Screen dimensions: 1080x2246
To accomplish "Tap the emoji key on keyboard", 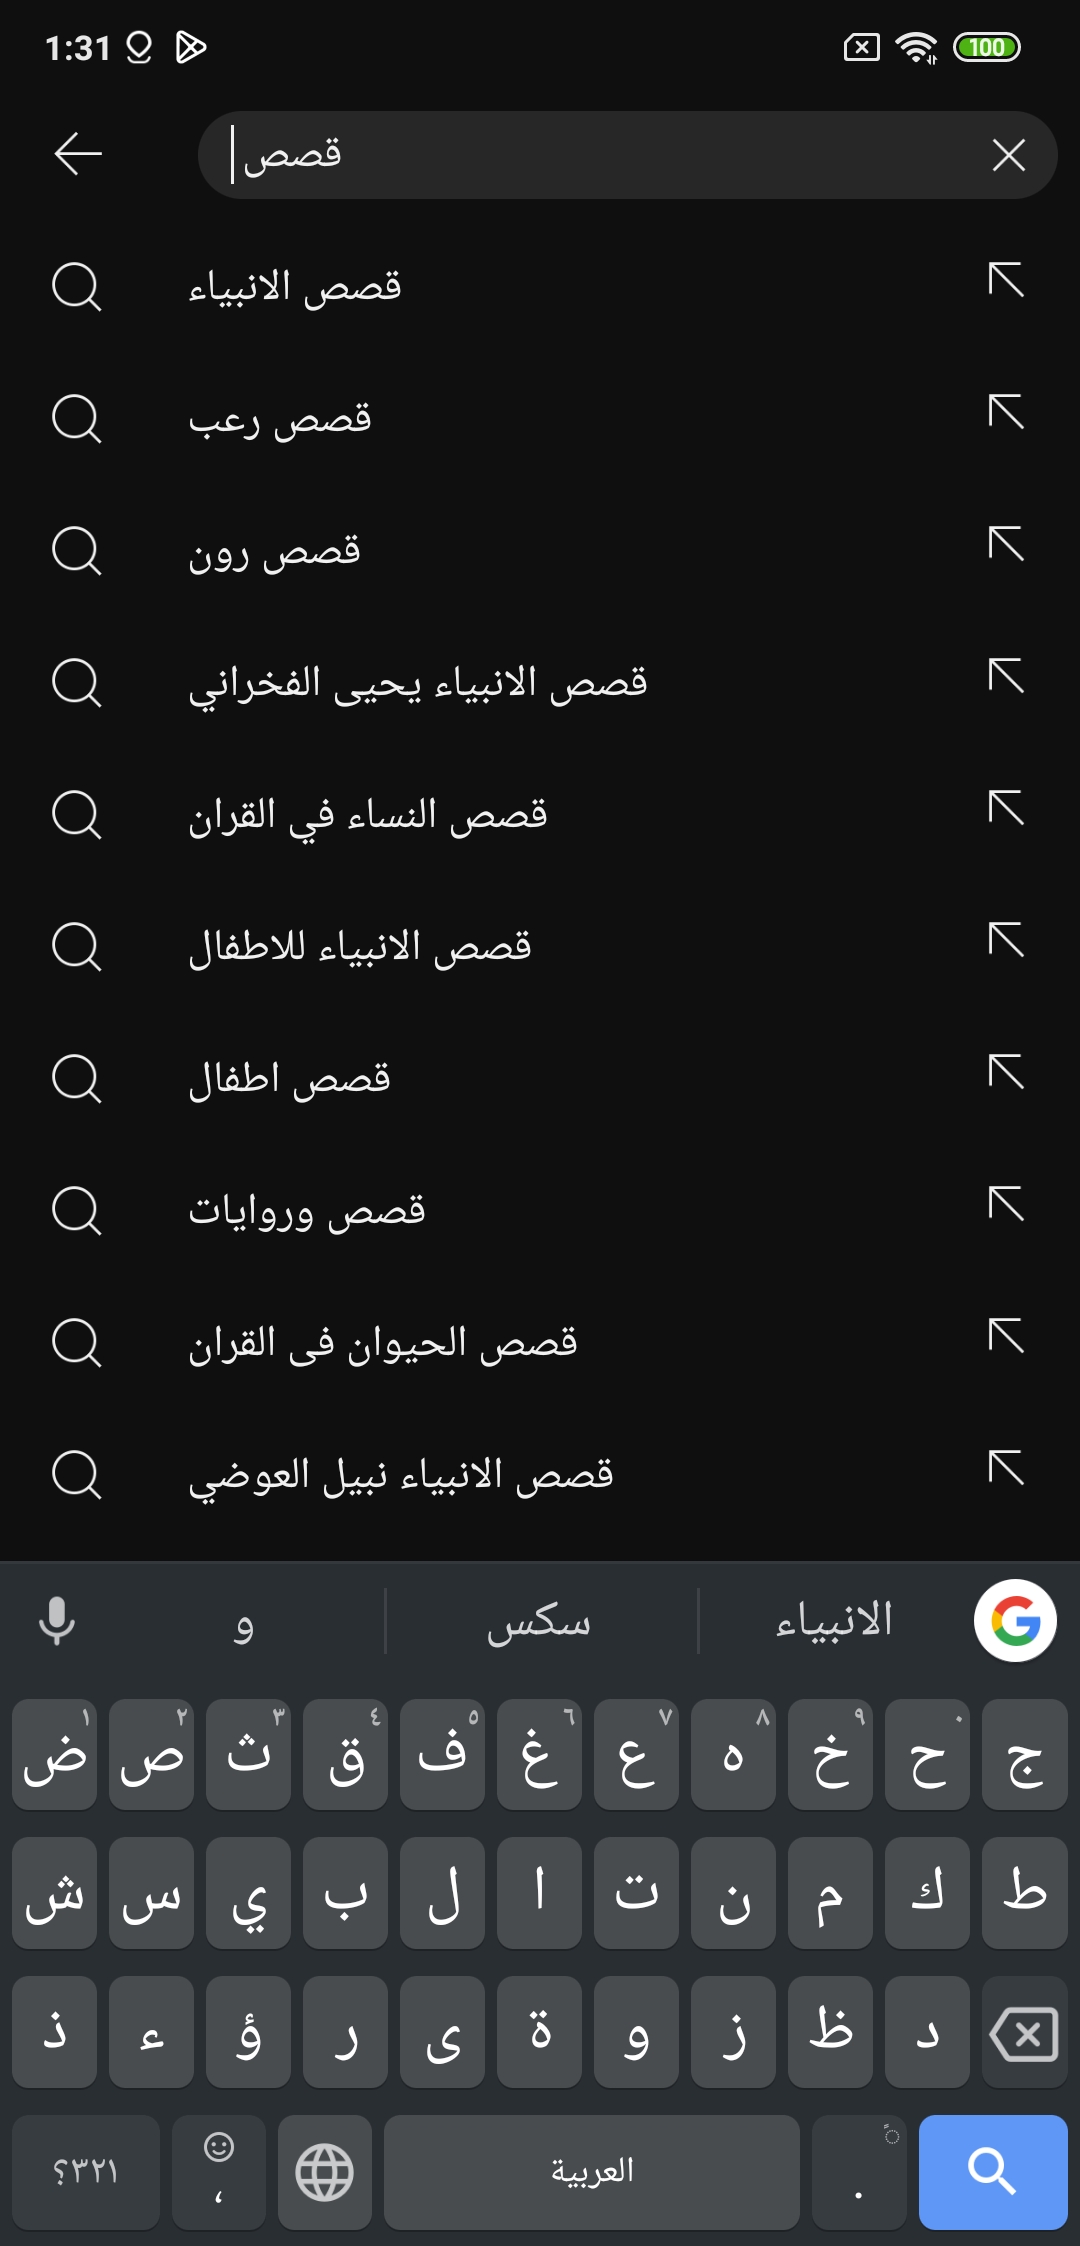I will pyautogui.click(x=219, y=2170).
